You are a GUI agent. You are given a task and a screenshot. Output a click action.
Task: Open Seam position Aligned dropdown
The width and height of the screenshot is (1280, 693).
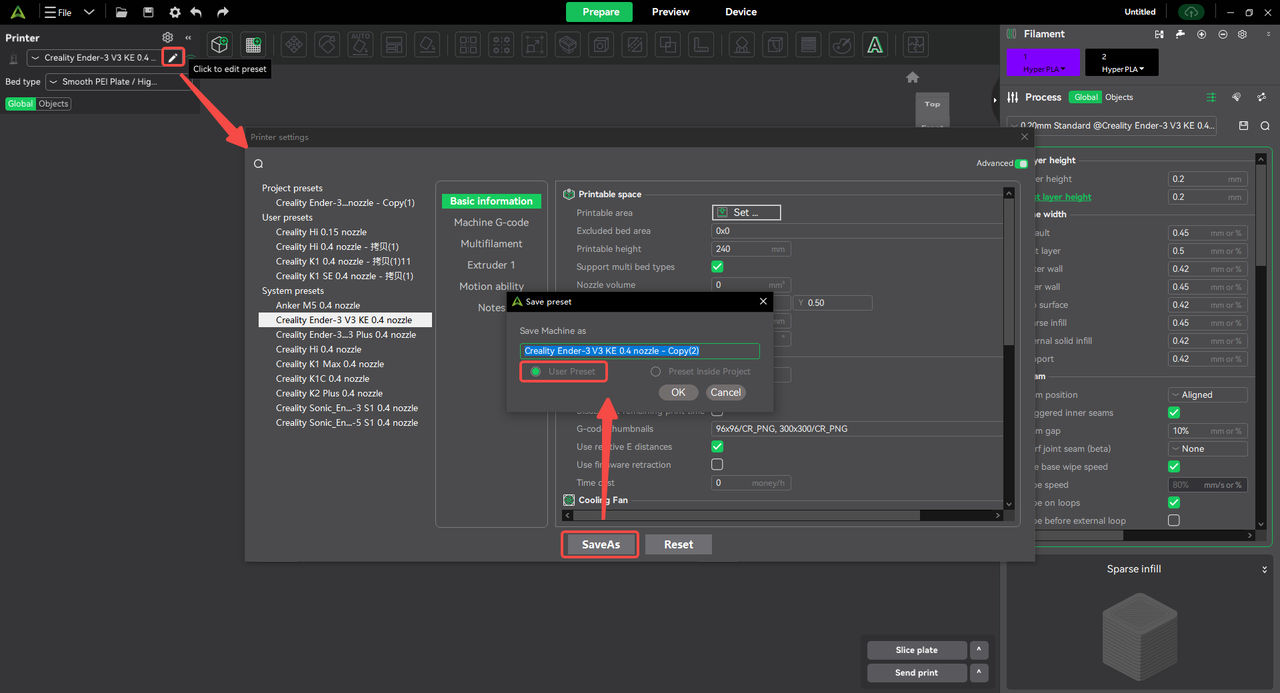coord(1208,395)
